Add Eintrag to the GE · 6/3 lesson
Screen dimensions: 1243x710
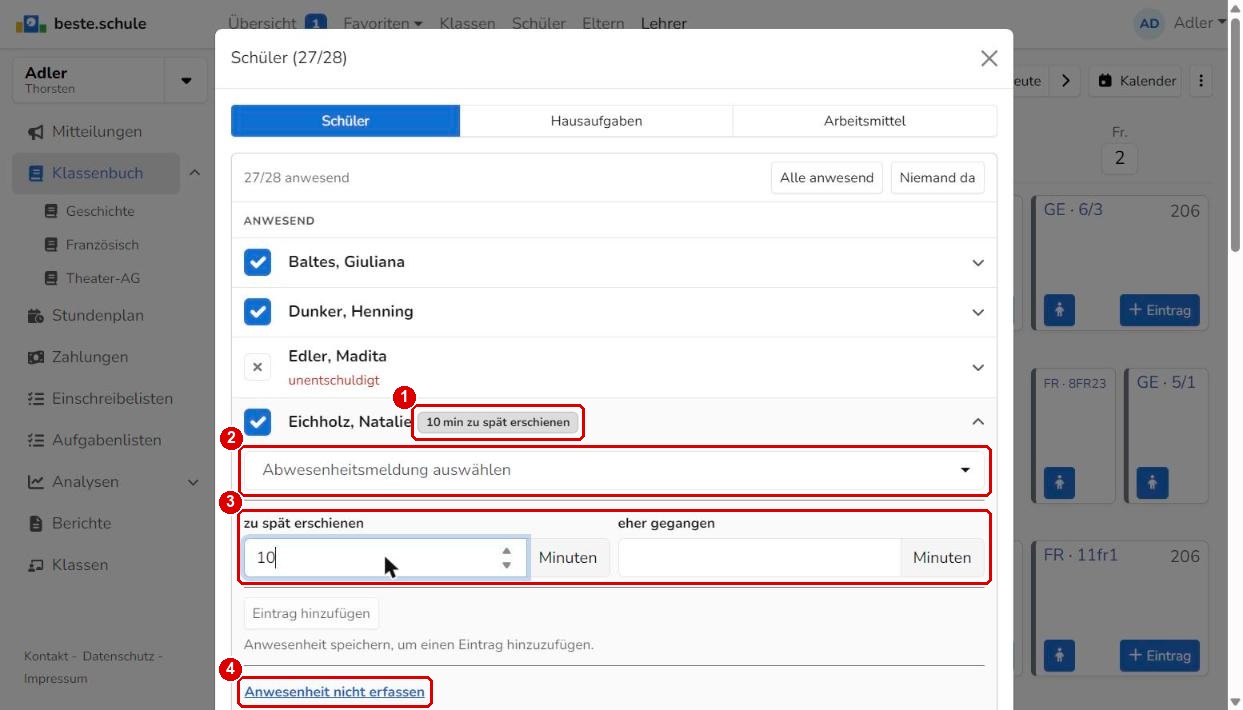(x=1159, y=310)
